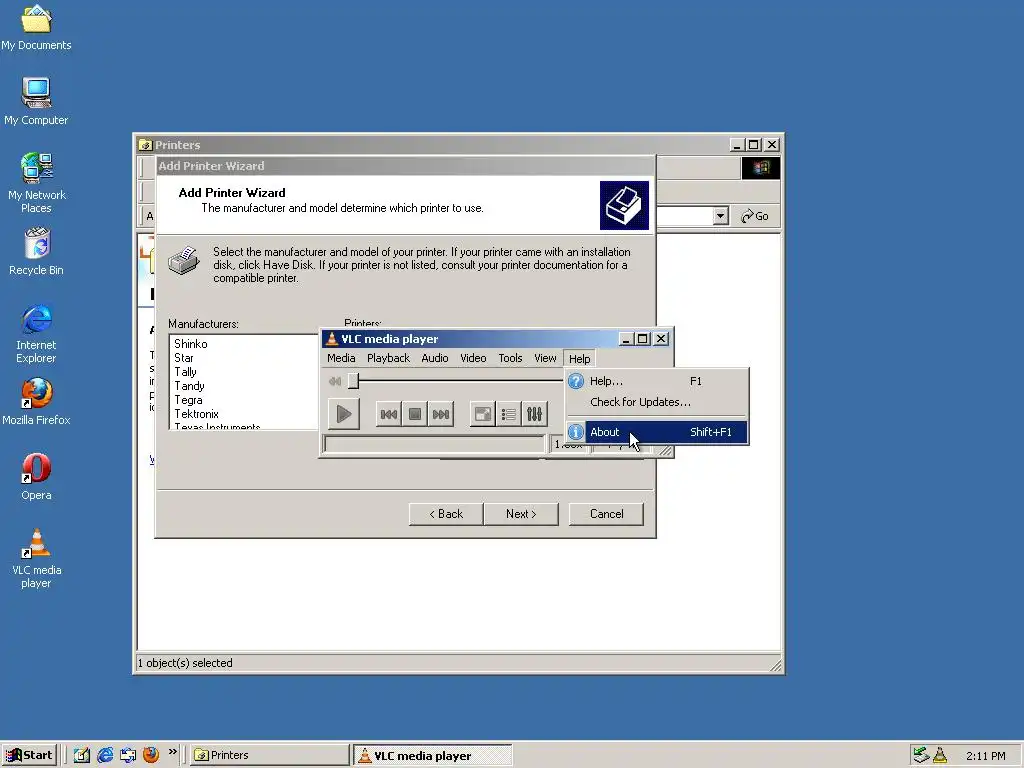Click the safely remove hardware tray icon

click(x=921, y=755)
